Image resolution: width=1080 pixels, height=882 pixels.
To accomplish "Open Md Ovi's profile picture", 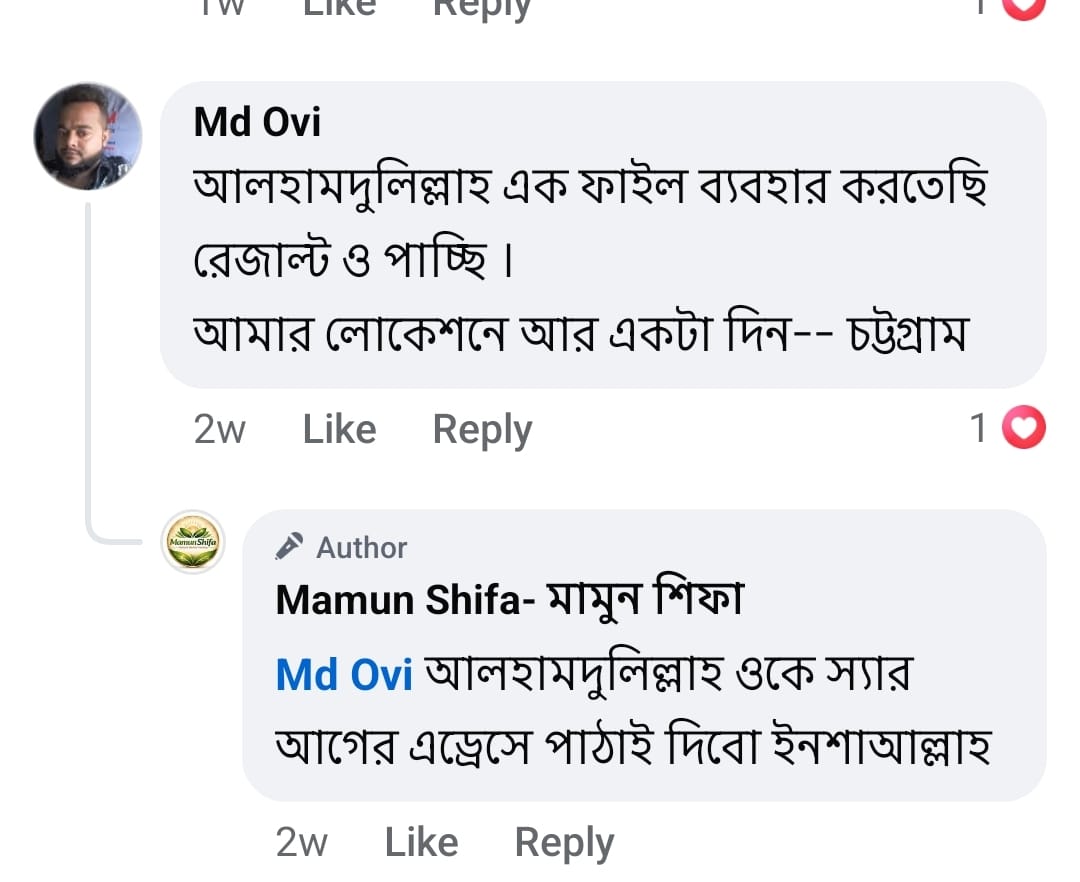I will 88,137.
